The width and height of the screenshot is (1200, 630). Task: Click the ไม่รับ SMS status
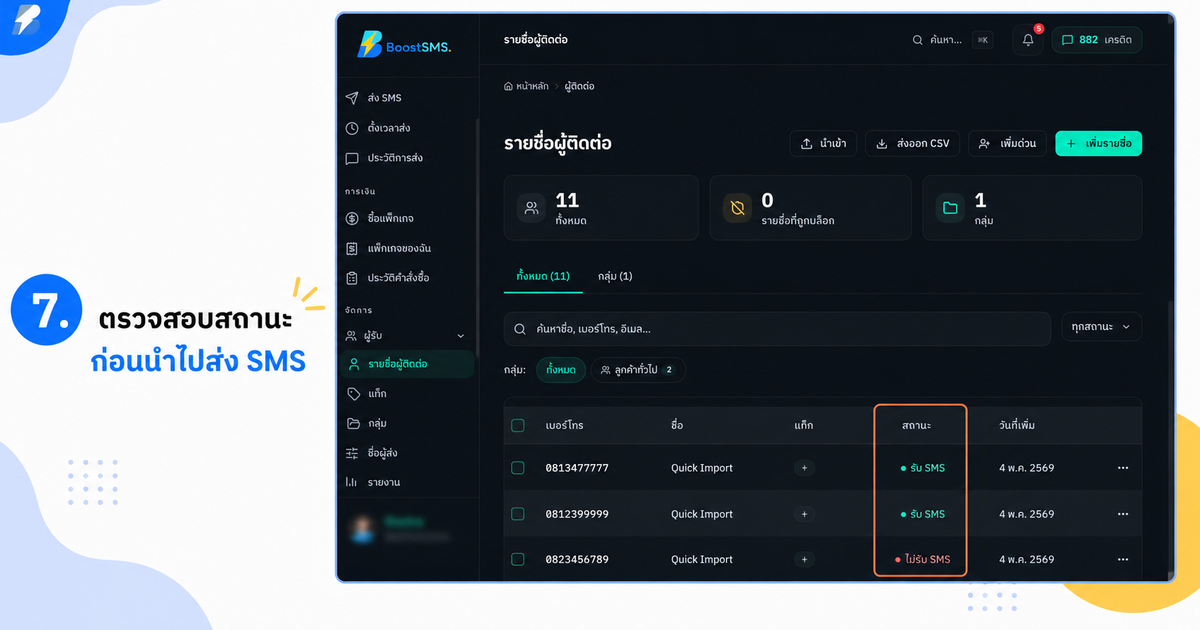923,559
